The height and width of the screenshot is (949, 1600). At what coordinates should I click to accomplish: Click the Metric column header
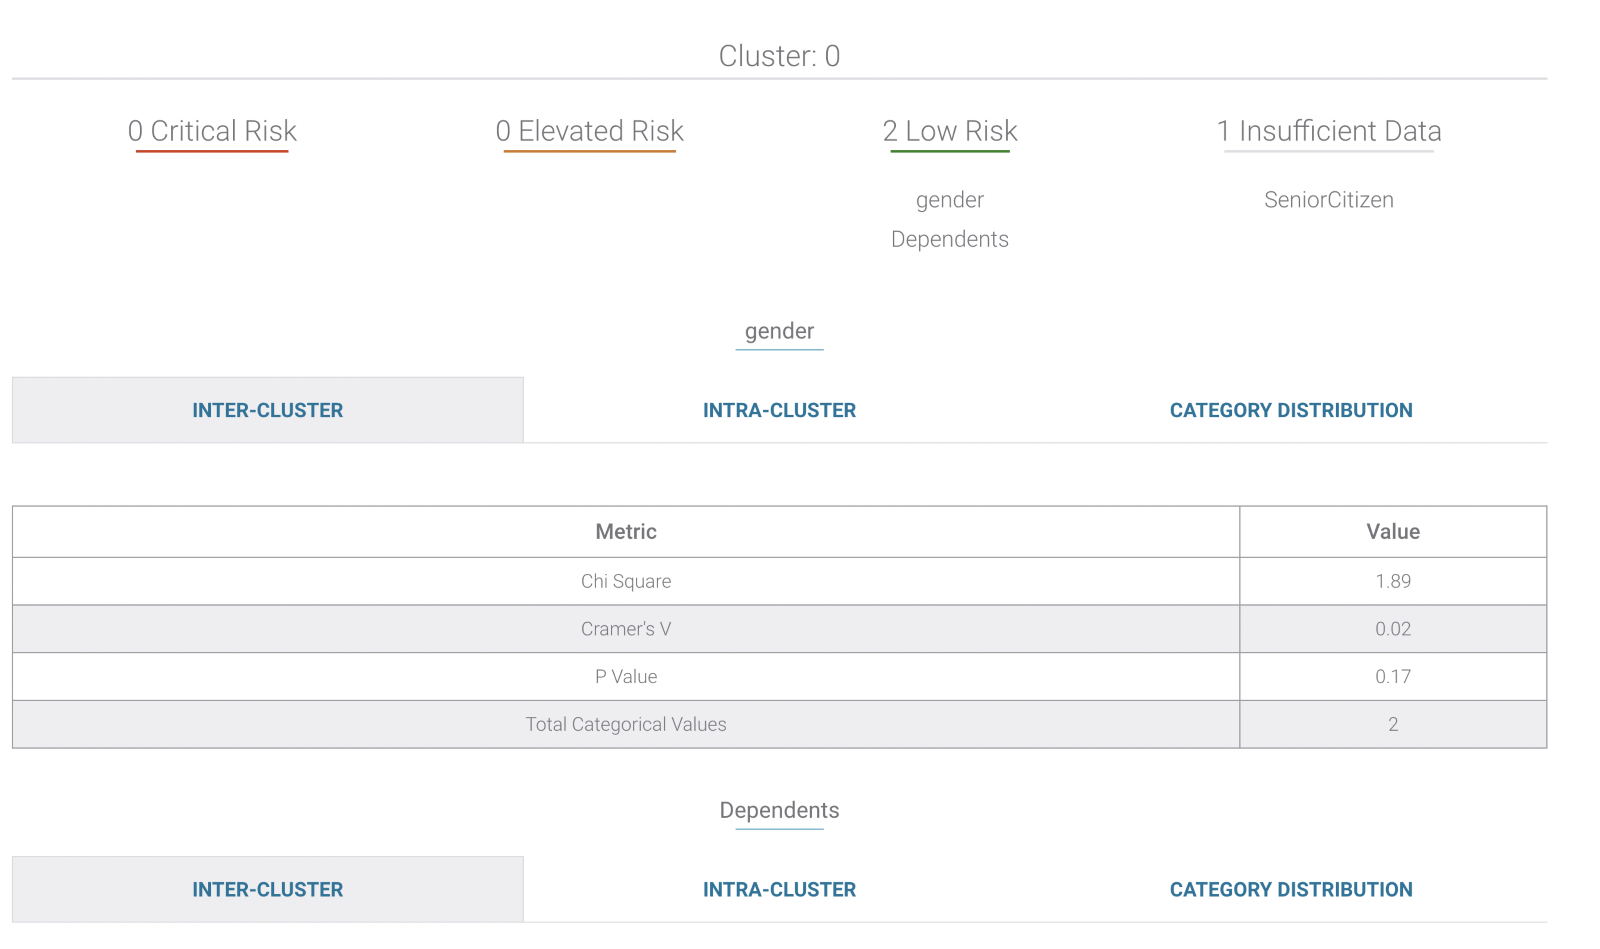(626, 532)
